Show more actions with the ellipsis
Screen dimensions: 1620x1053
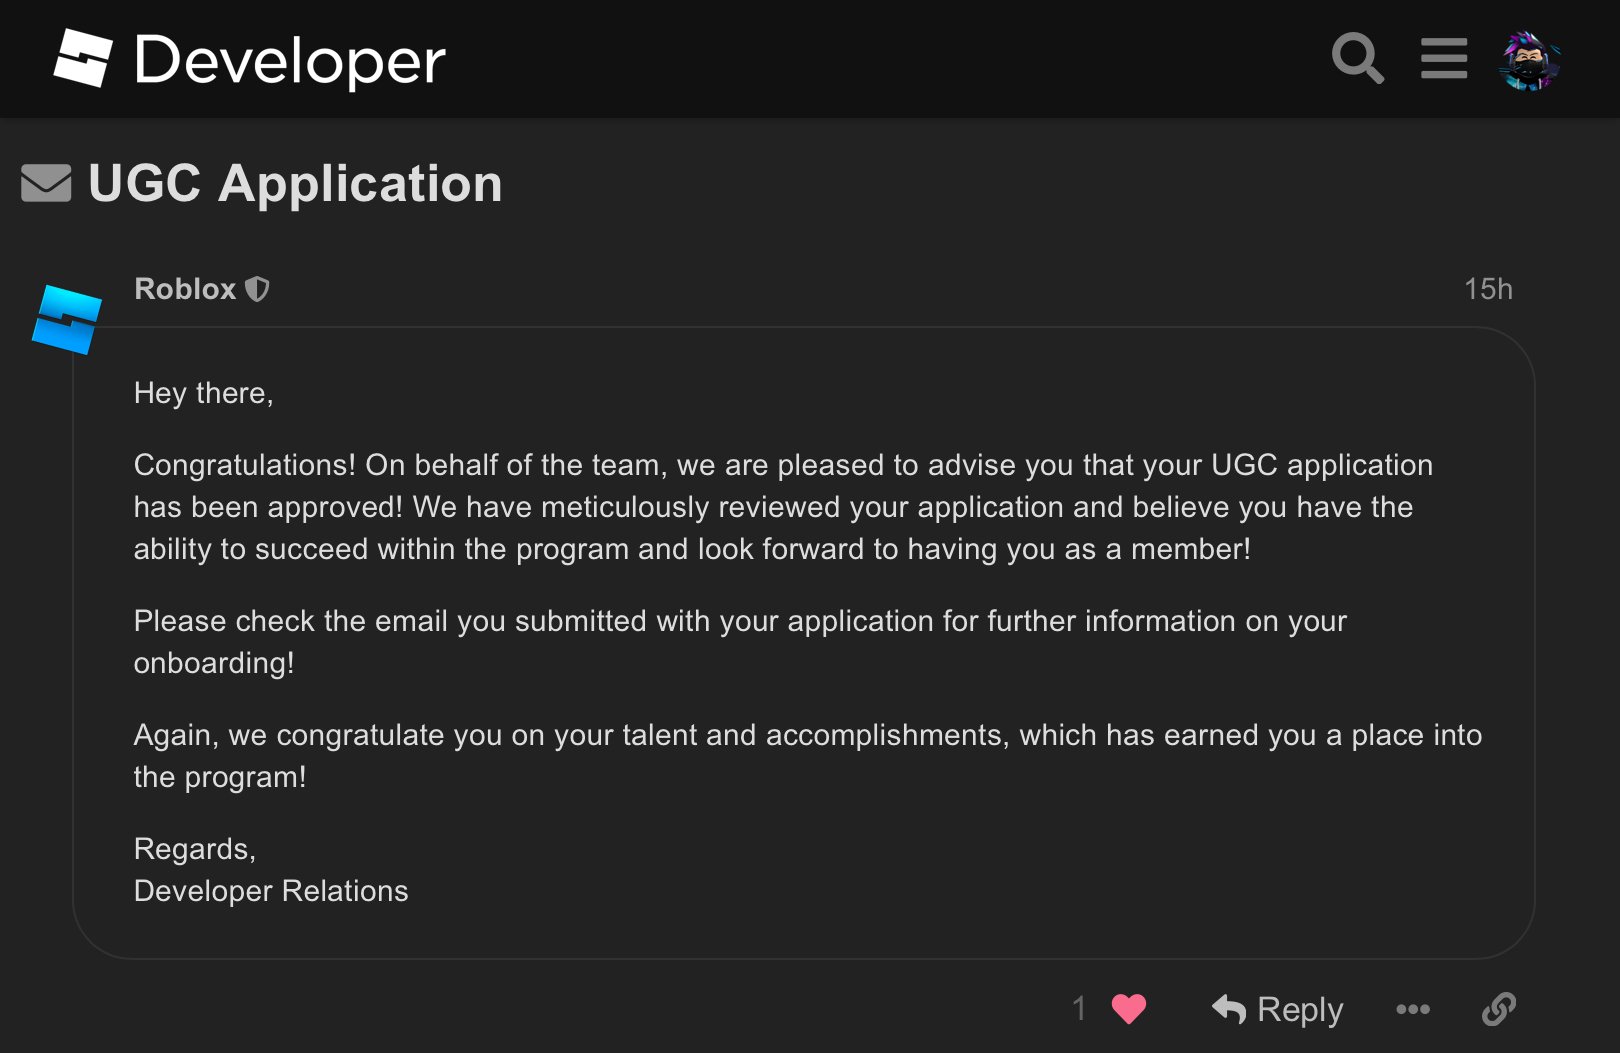coord(1412,1009)
